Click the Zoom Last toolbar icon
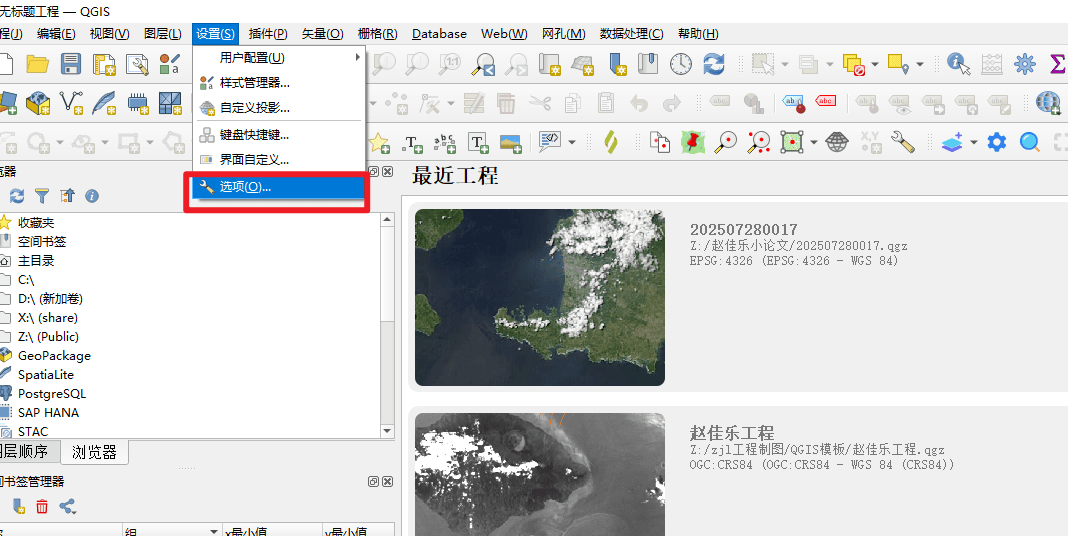Viewport: 1068px width, 536px height. click(484, 64)
